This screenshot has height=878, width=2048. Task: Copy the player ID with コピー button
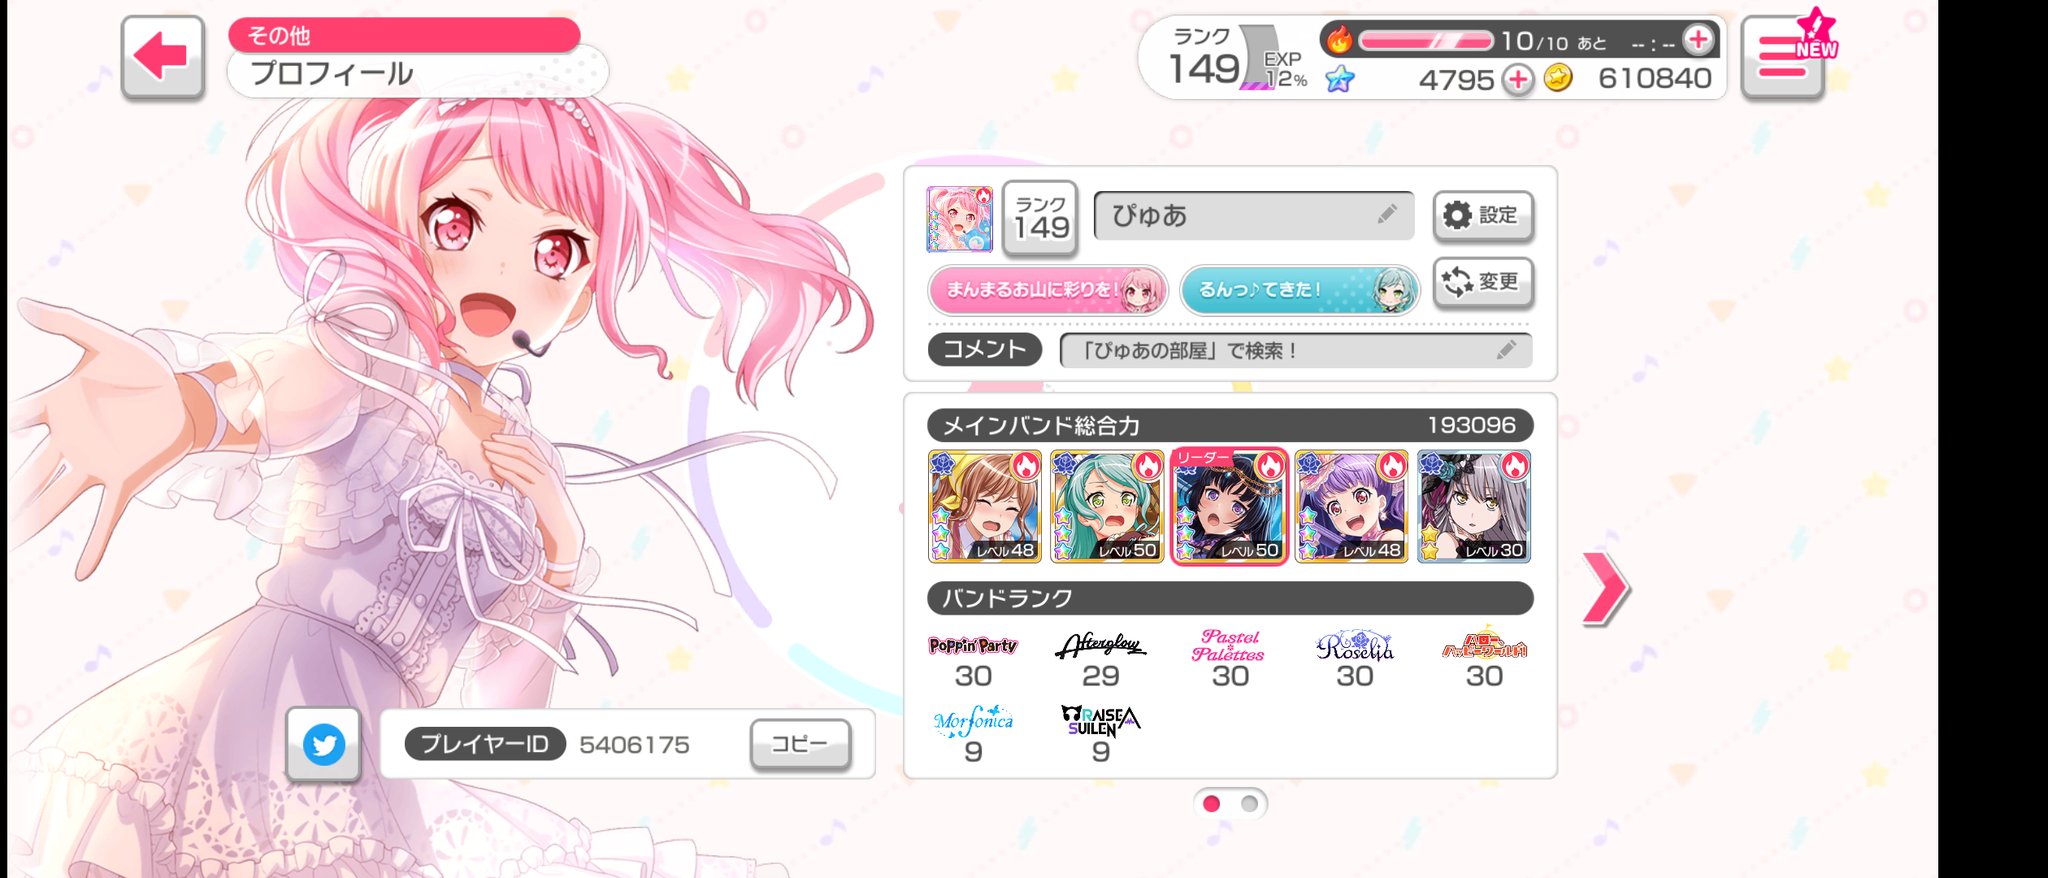[800, 744]
